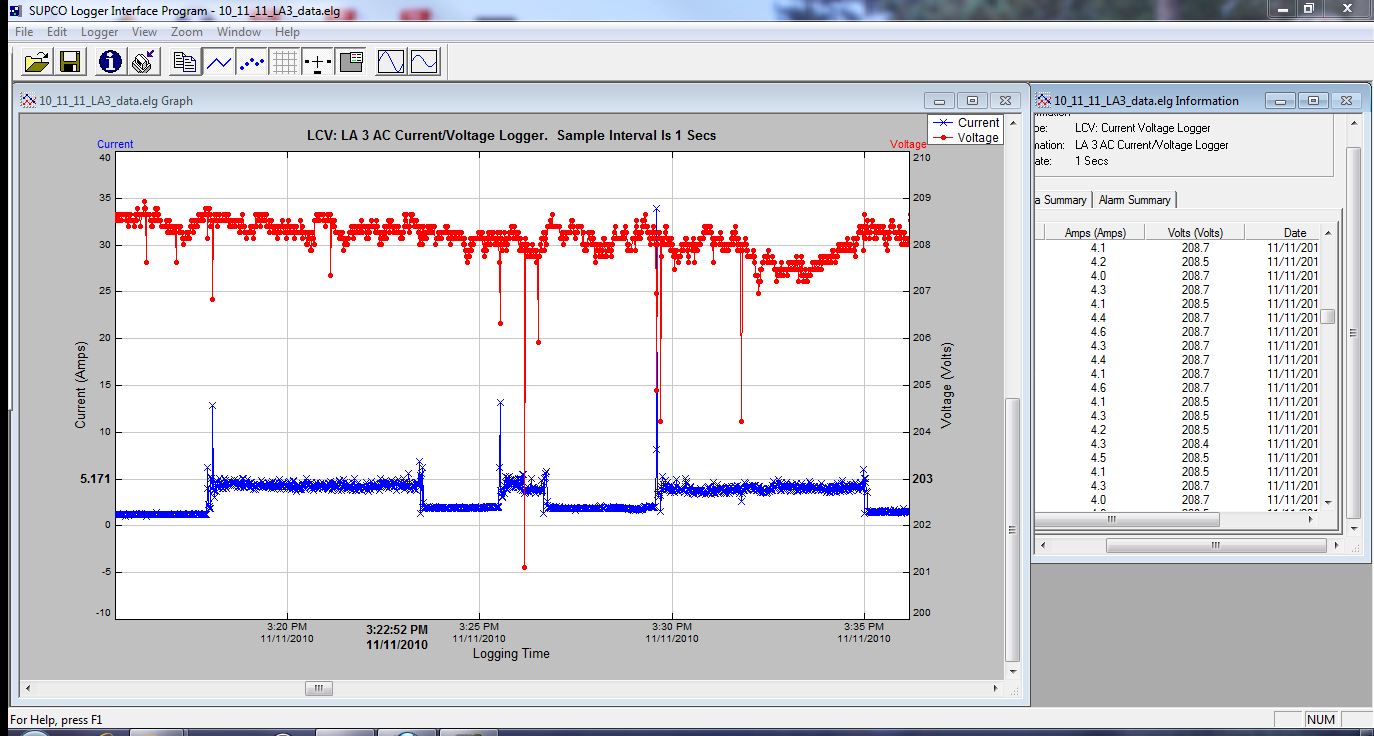Select the line graph view icon
The image size is (1374, 736).
218,62
